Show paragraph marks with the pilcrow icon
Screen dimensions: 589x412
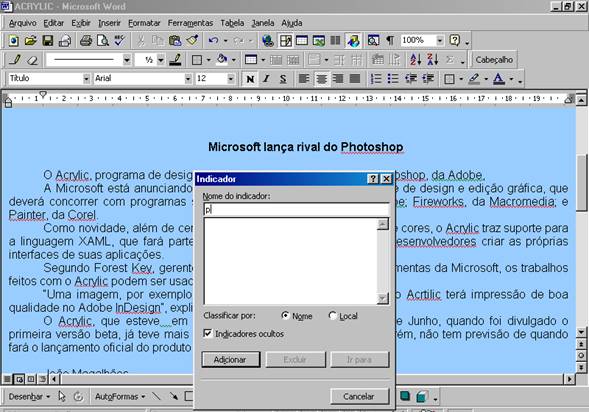(x=390, y=41)
